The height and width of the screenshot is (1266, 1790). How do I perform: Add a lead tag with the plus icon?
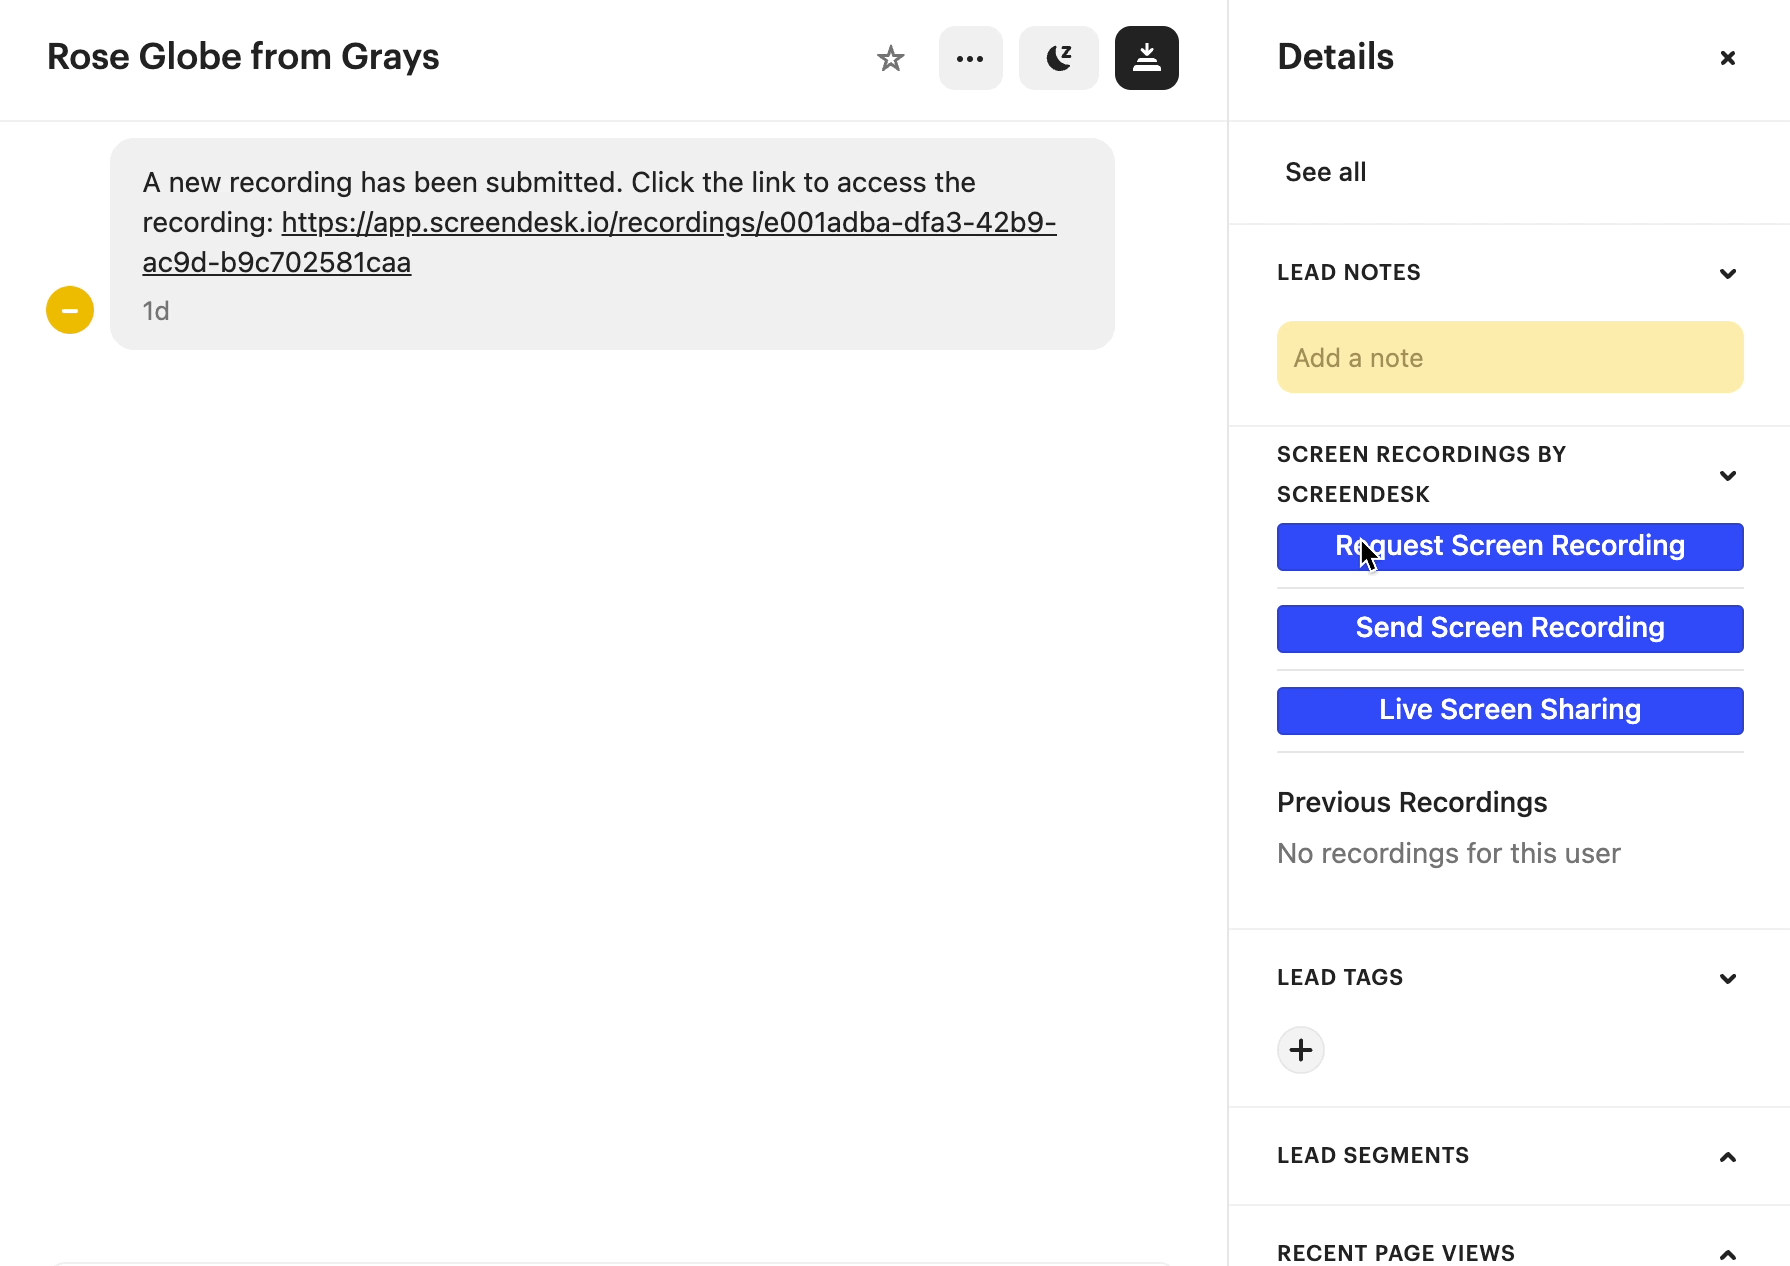click(1300, 1050)
